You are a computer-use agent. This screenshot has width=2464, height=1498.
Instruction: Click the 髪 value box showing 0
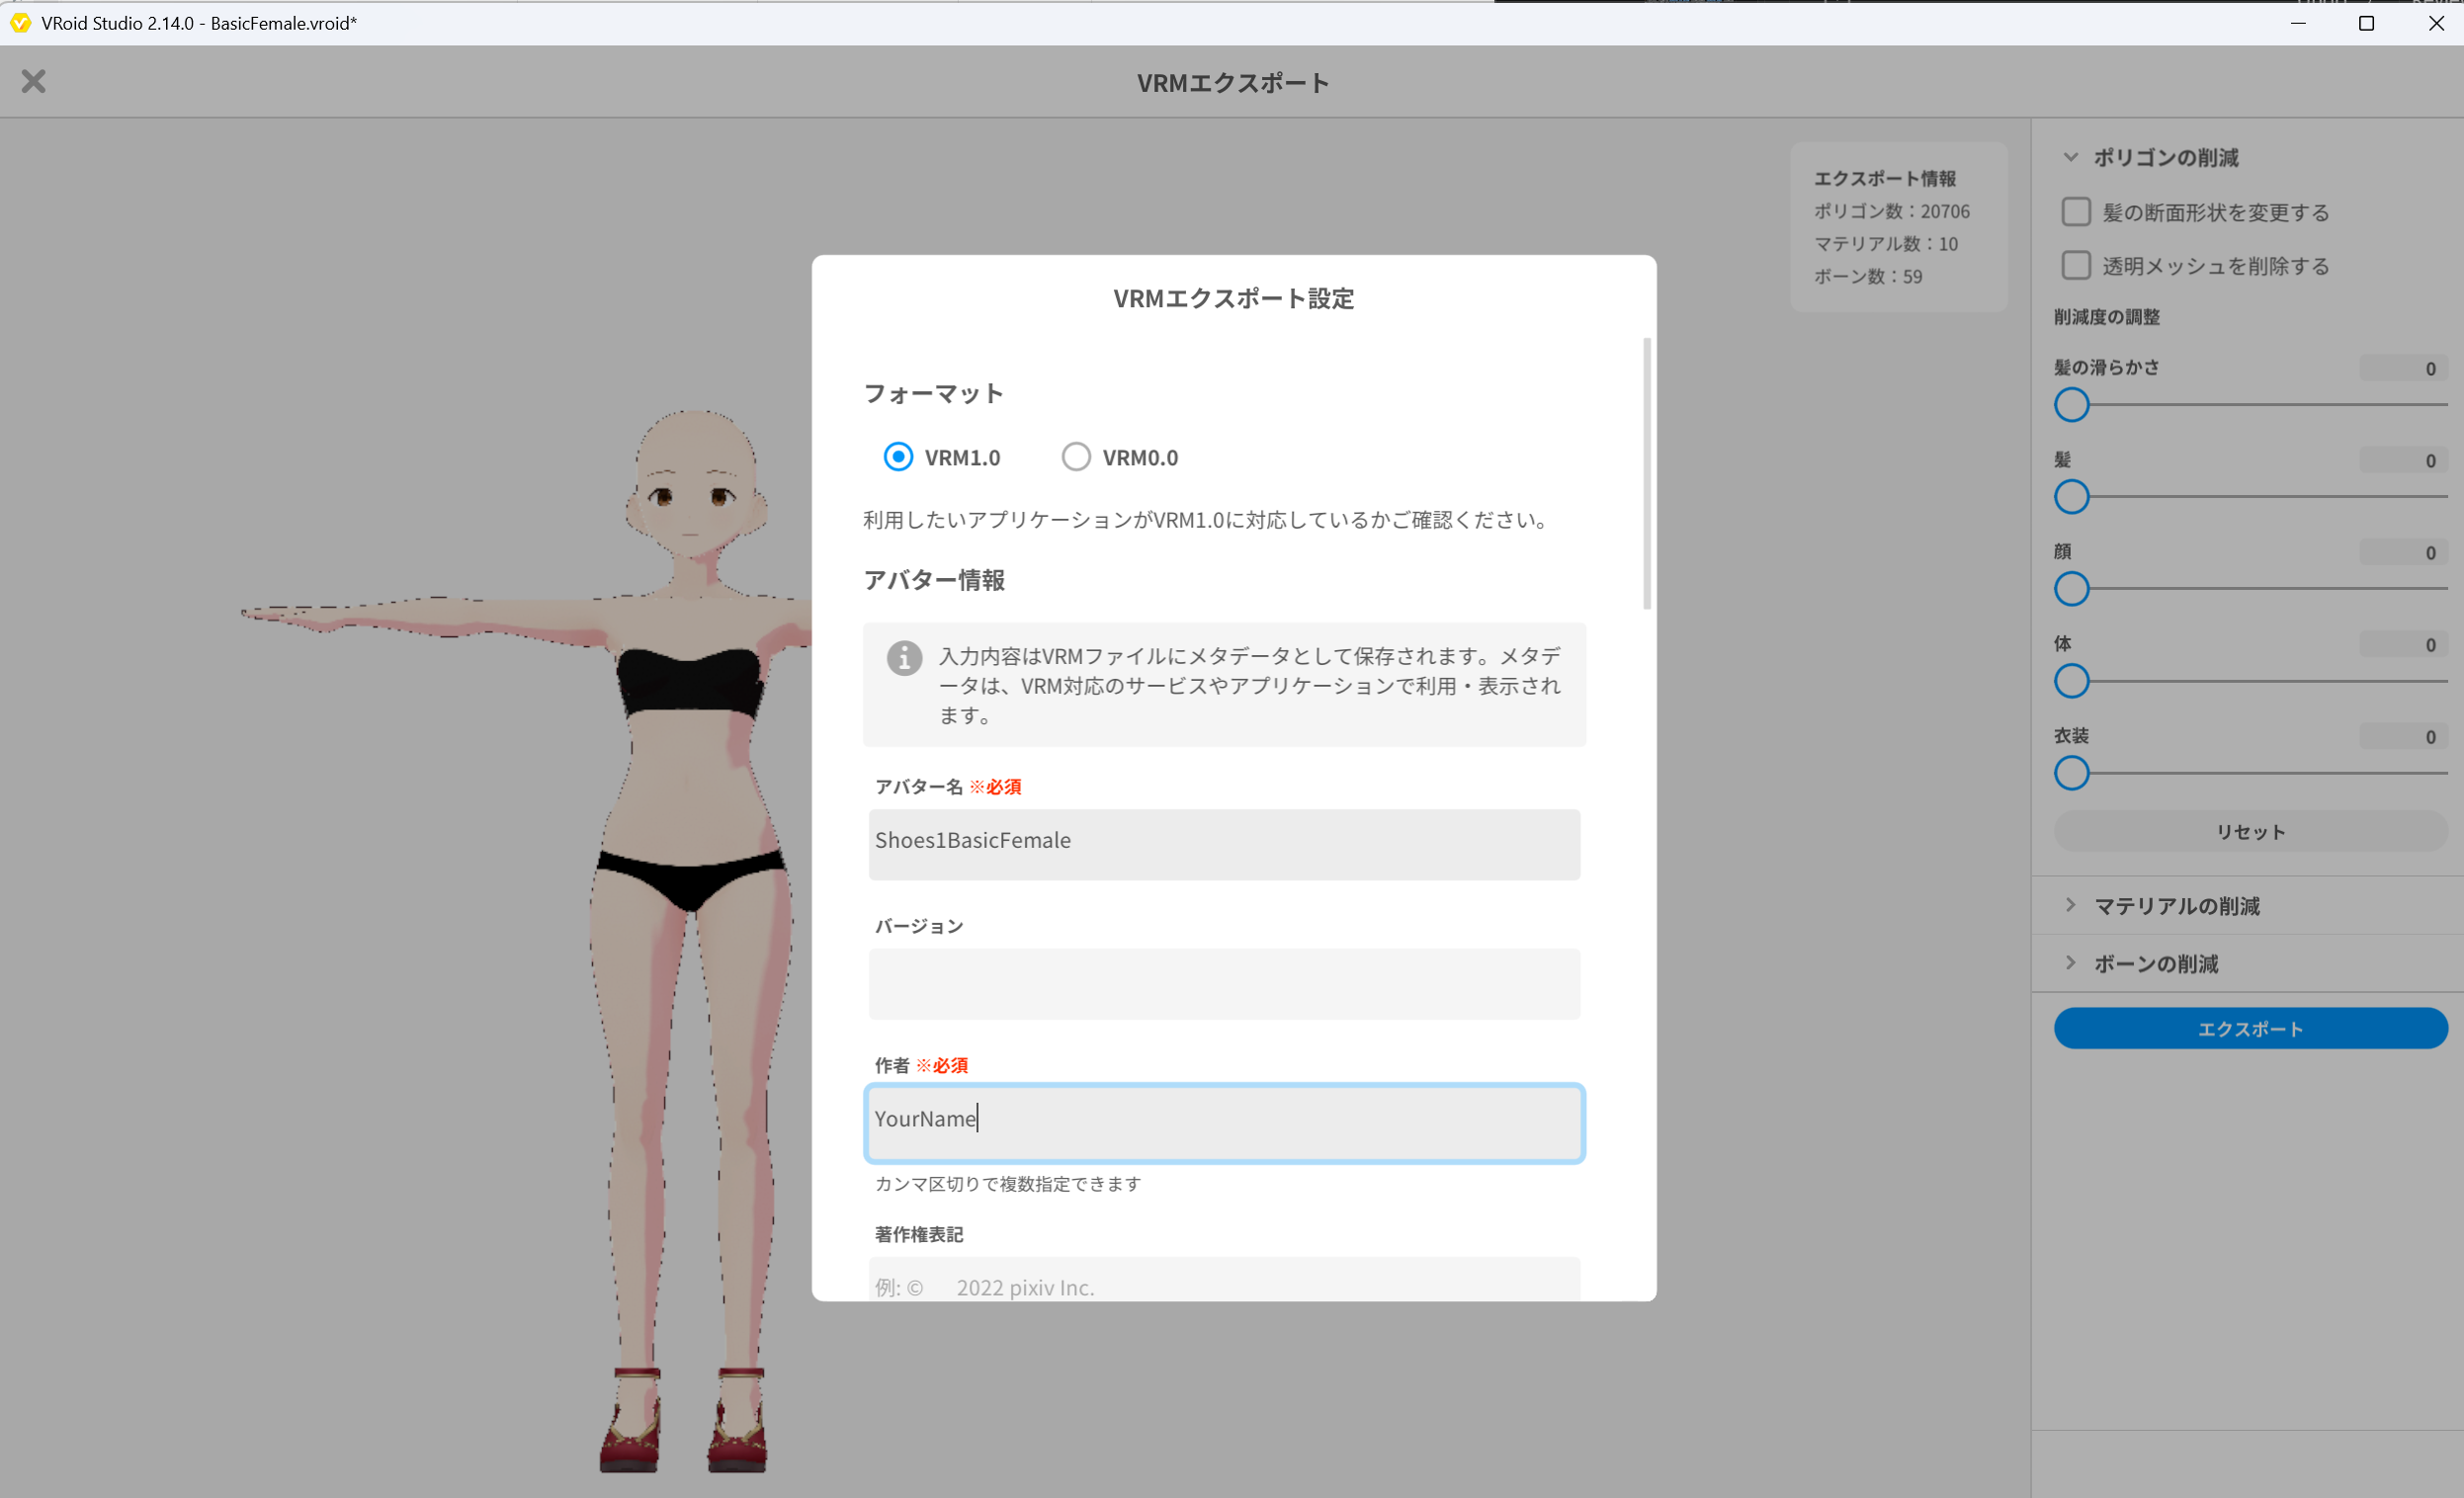coord(2403,460)
